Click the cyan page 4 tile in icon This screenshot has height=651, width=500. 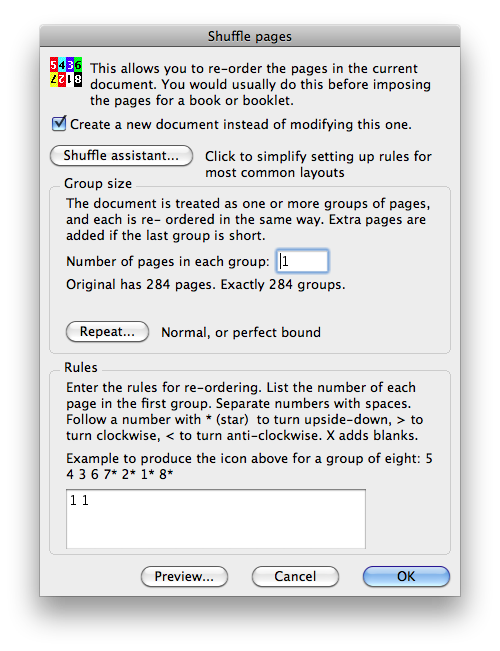61,65
